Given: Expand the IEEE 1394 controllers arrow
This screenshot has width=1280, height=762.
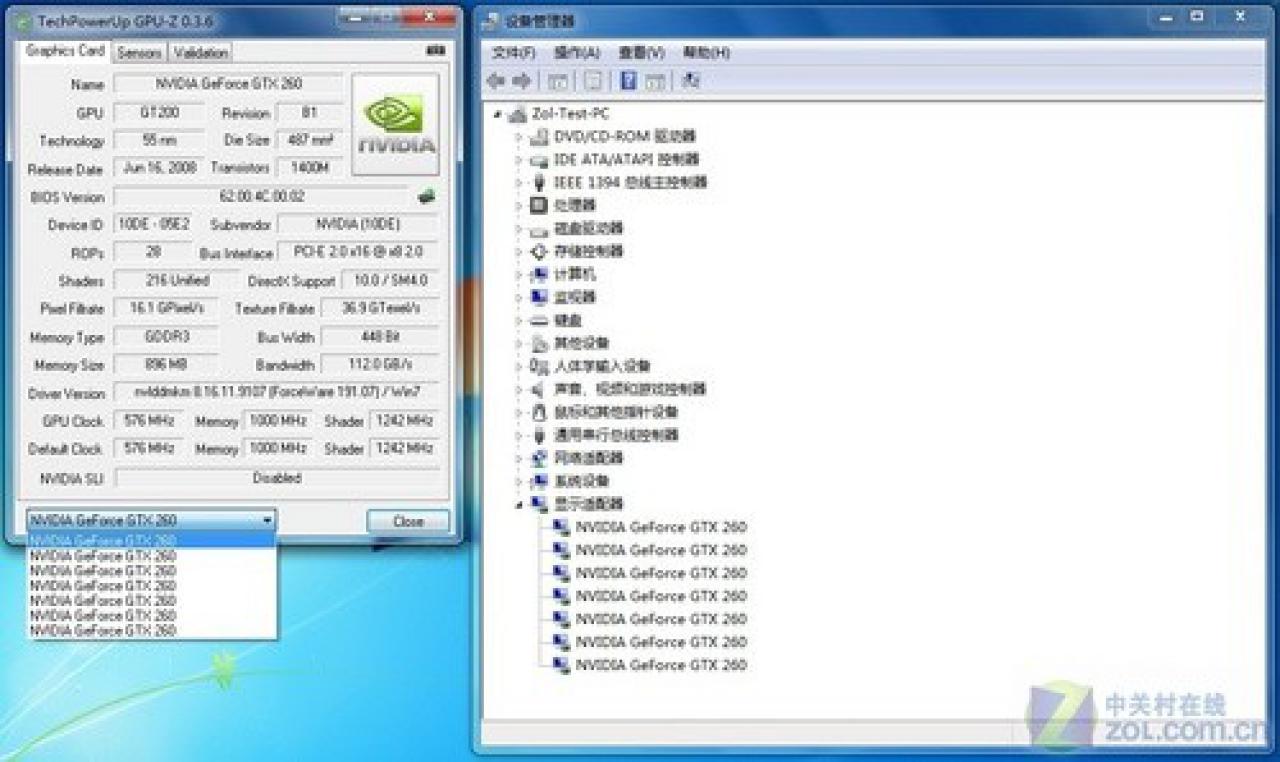Looking at the screenshot, I should [x=519, y=182].
